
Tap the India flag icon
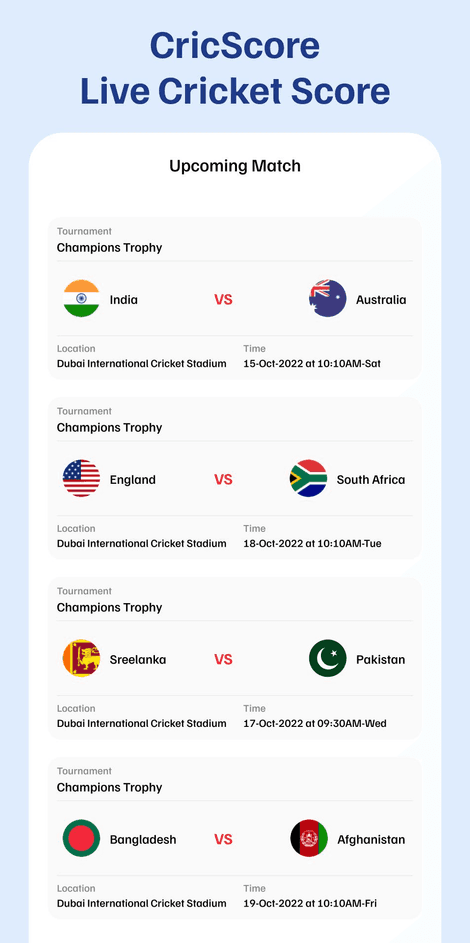(x=81, y=299)
